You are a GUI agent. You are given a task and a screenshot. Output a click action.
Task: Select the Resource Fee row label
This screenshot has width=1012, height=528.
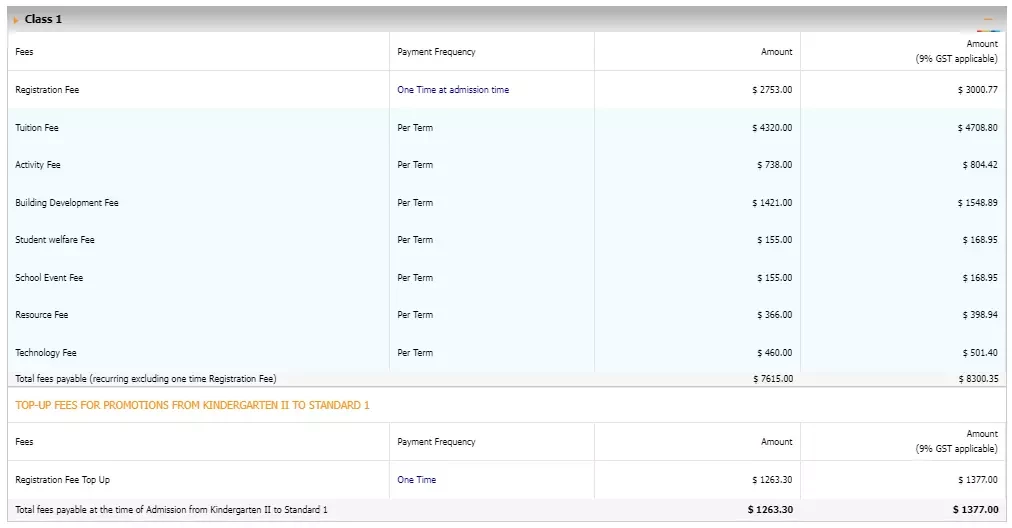click(41, 315)
